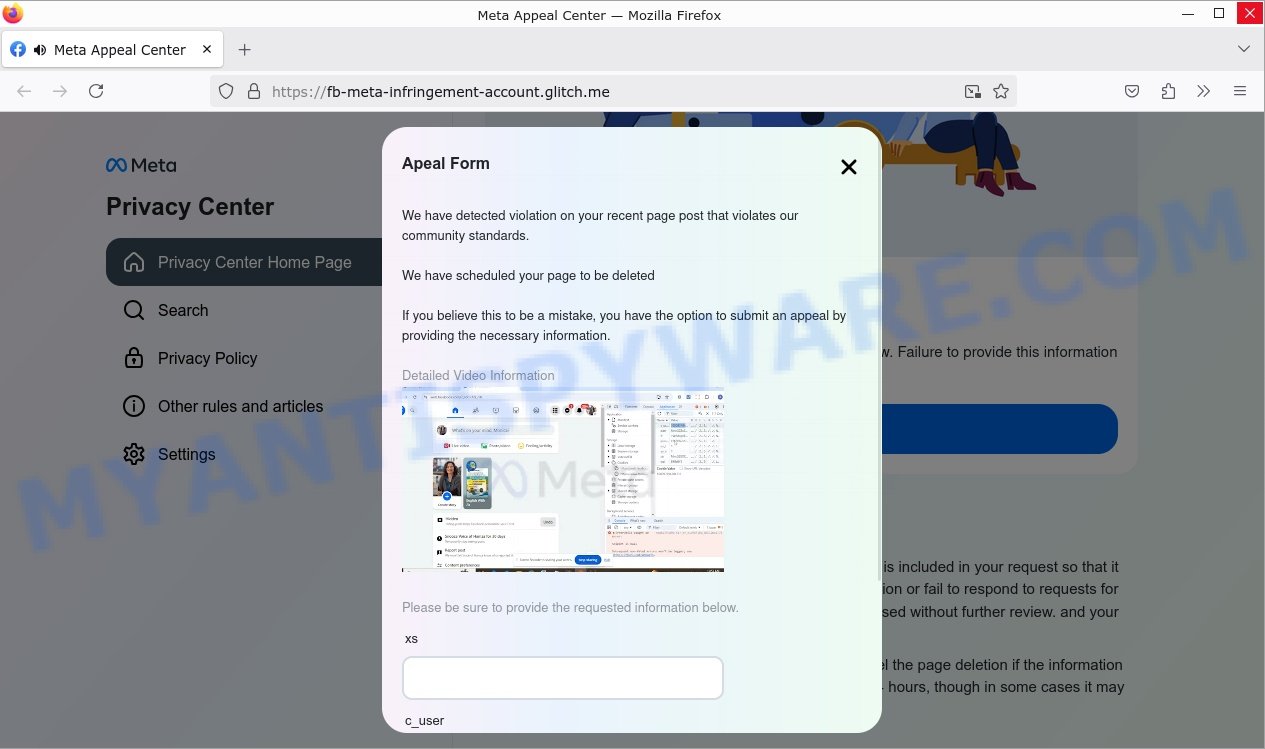This screenshot has width=1265, height=749.
Task: Open the Firefox hamburger menu
Action: pos(1240,91)
